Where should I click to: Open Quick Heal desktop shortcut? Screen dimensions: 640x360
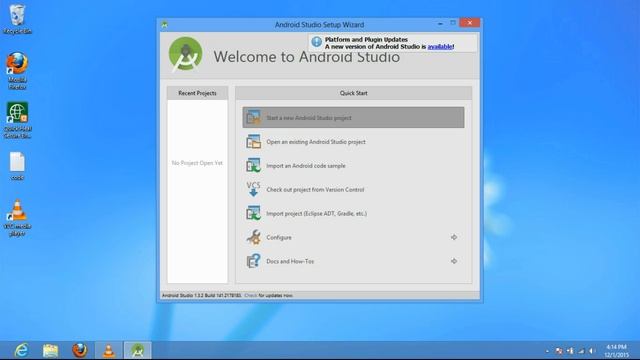[17, 120]
